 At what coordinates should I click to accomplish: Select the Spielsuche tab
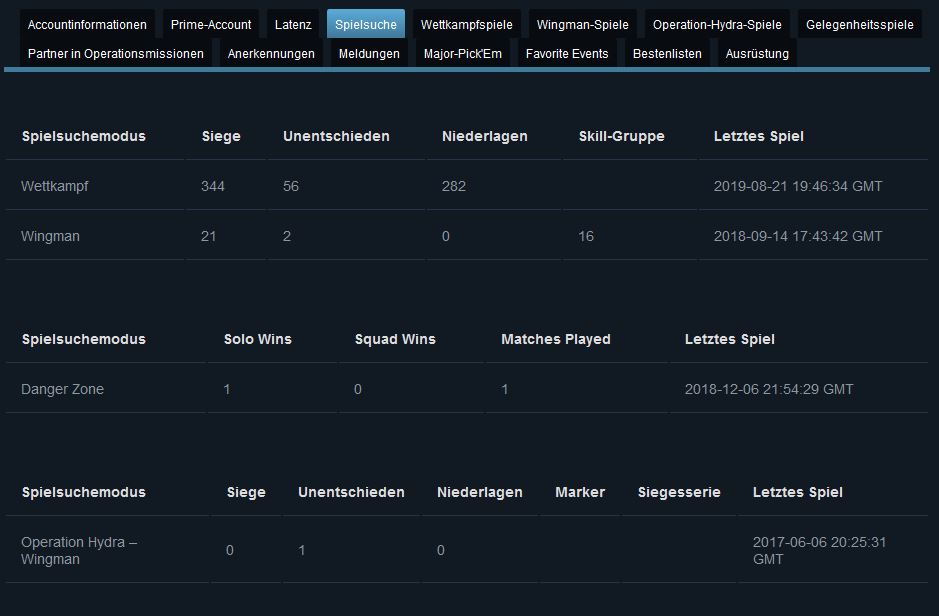tap(366, 25)
